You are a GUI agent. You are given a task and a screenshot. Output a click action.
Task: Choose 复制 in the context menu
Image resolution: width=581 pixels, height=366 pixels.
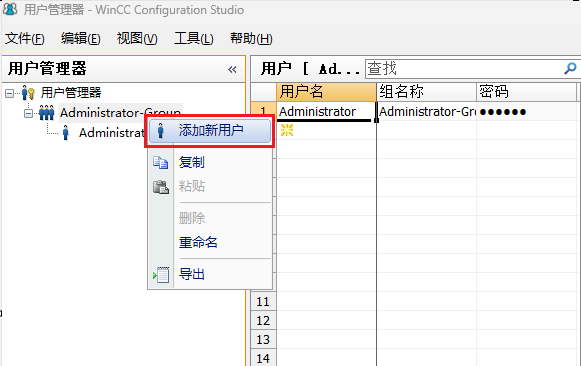[x=210, y=162]
